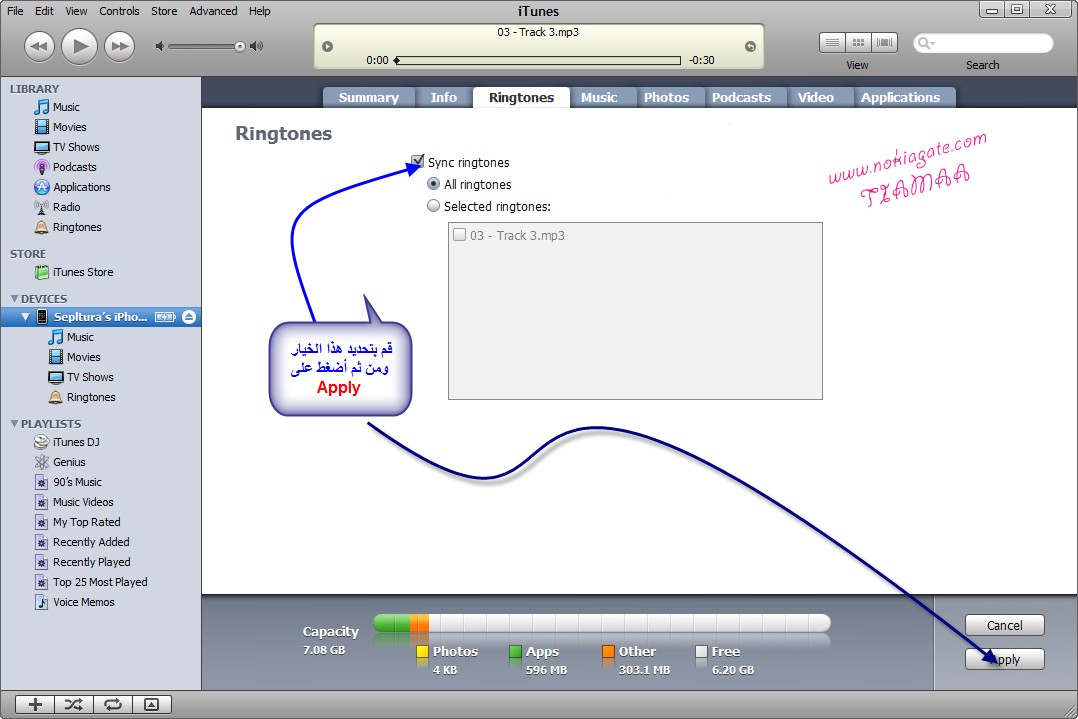
Task: Select the All ringtones radio button
Action: [x=433, y=185]
